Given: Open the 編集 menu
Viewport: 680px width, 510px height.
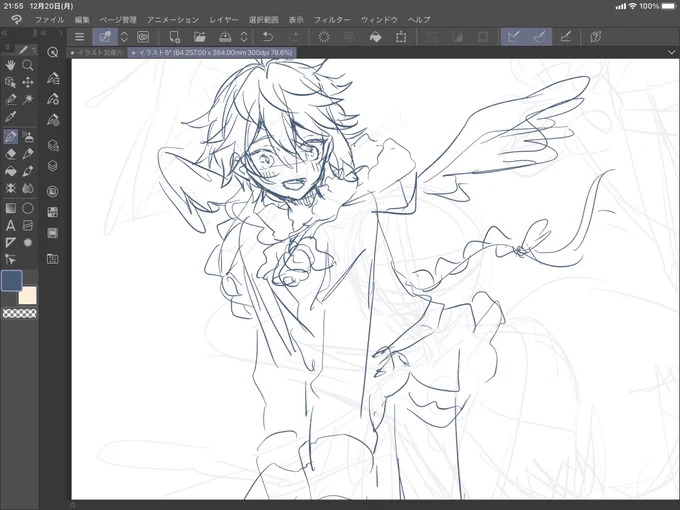Looking at the screenshot, I should (x=82, y=20).
